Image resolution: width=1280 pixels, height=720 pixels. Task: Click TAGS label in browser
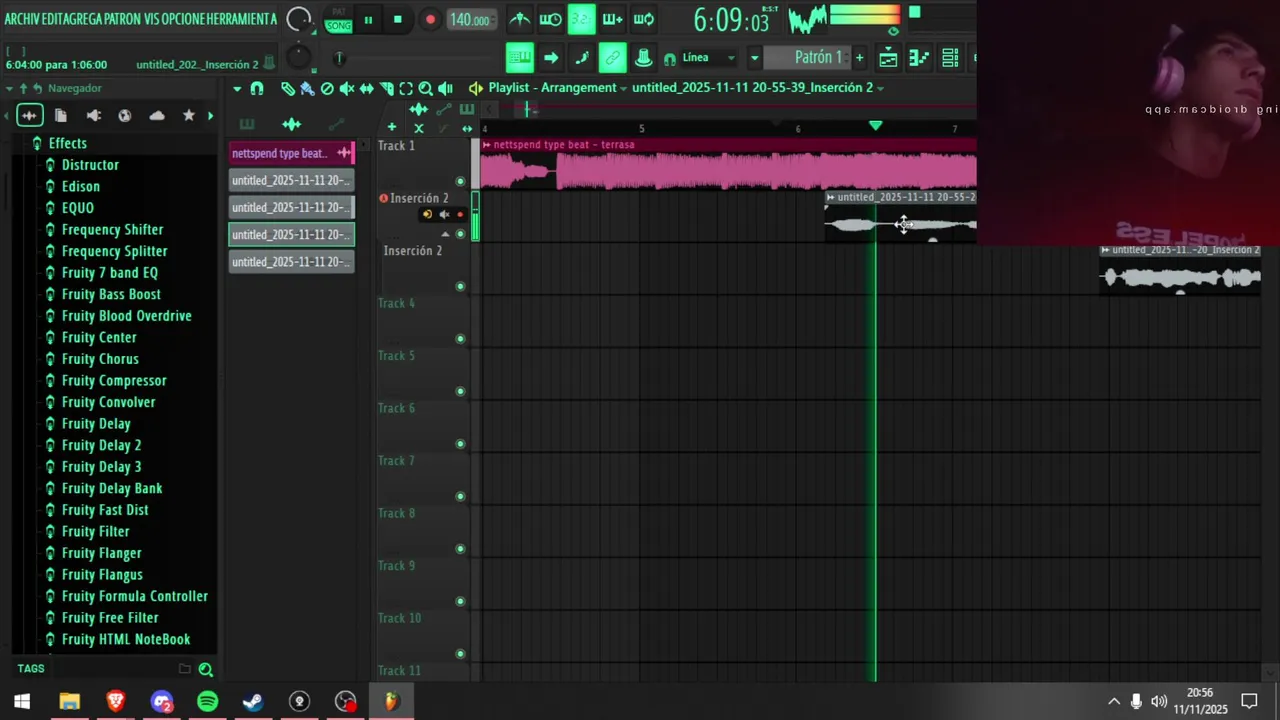coord(31,669)
